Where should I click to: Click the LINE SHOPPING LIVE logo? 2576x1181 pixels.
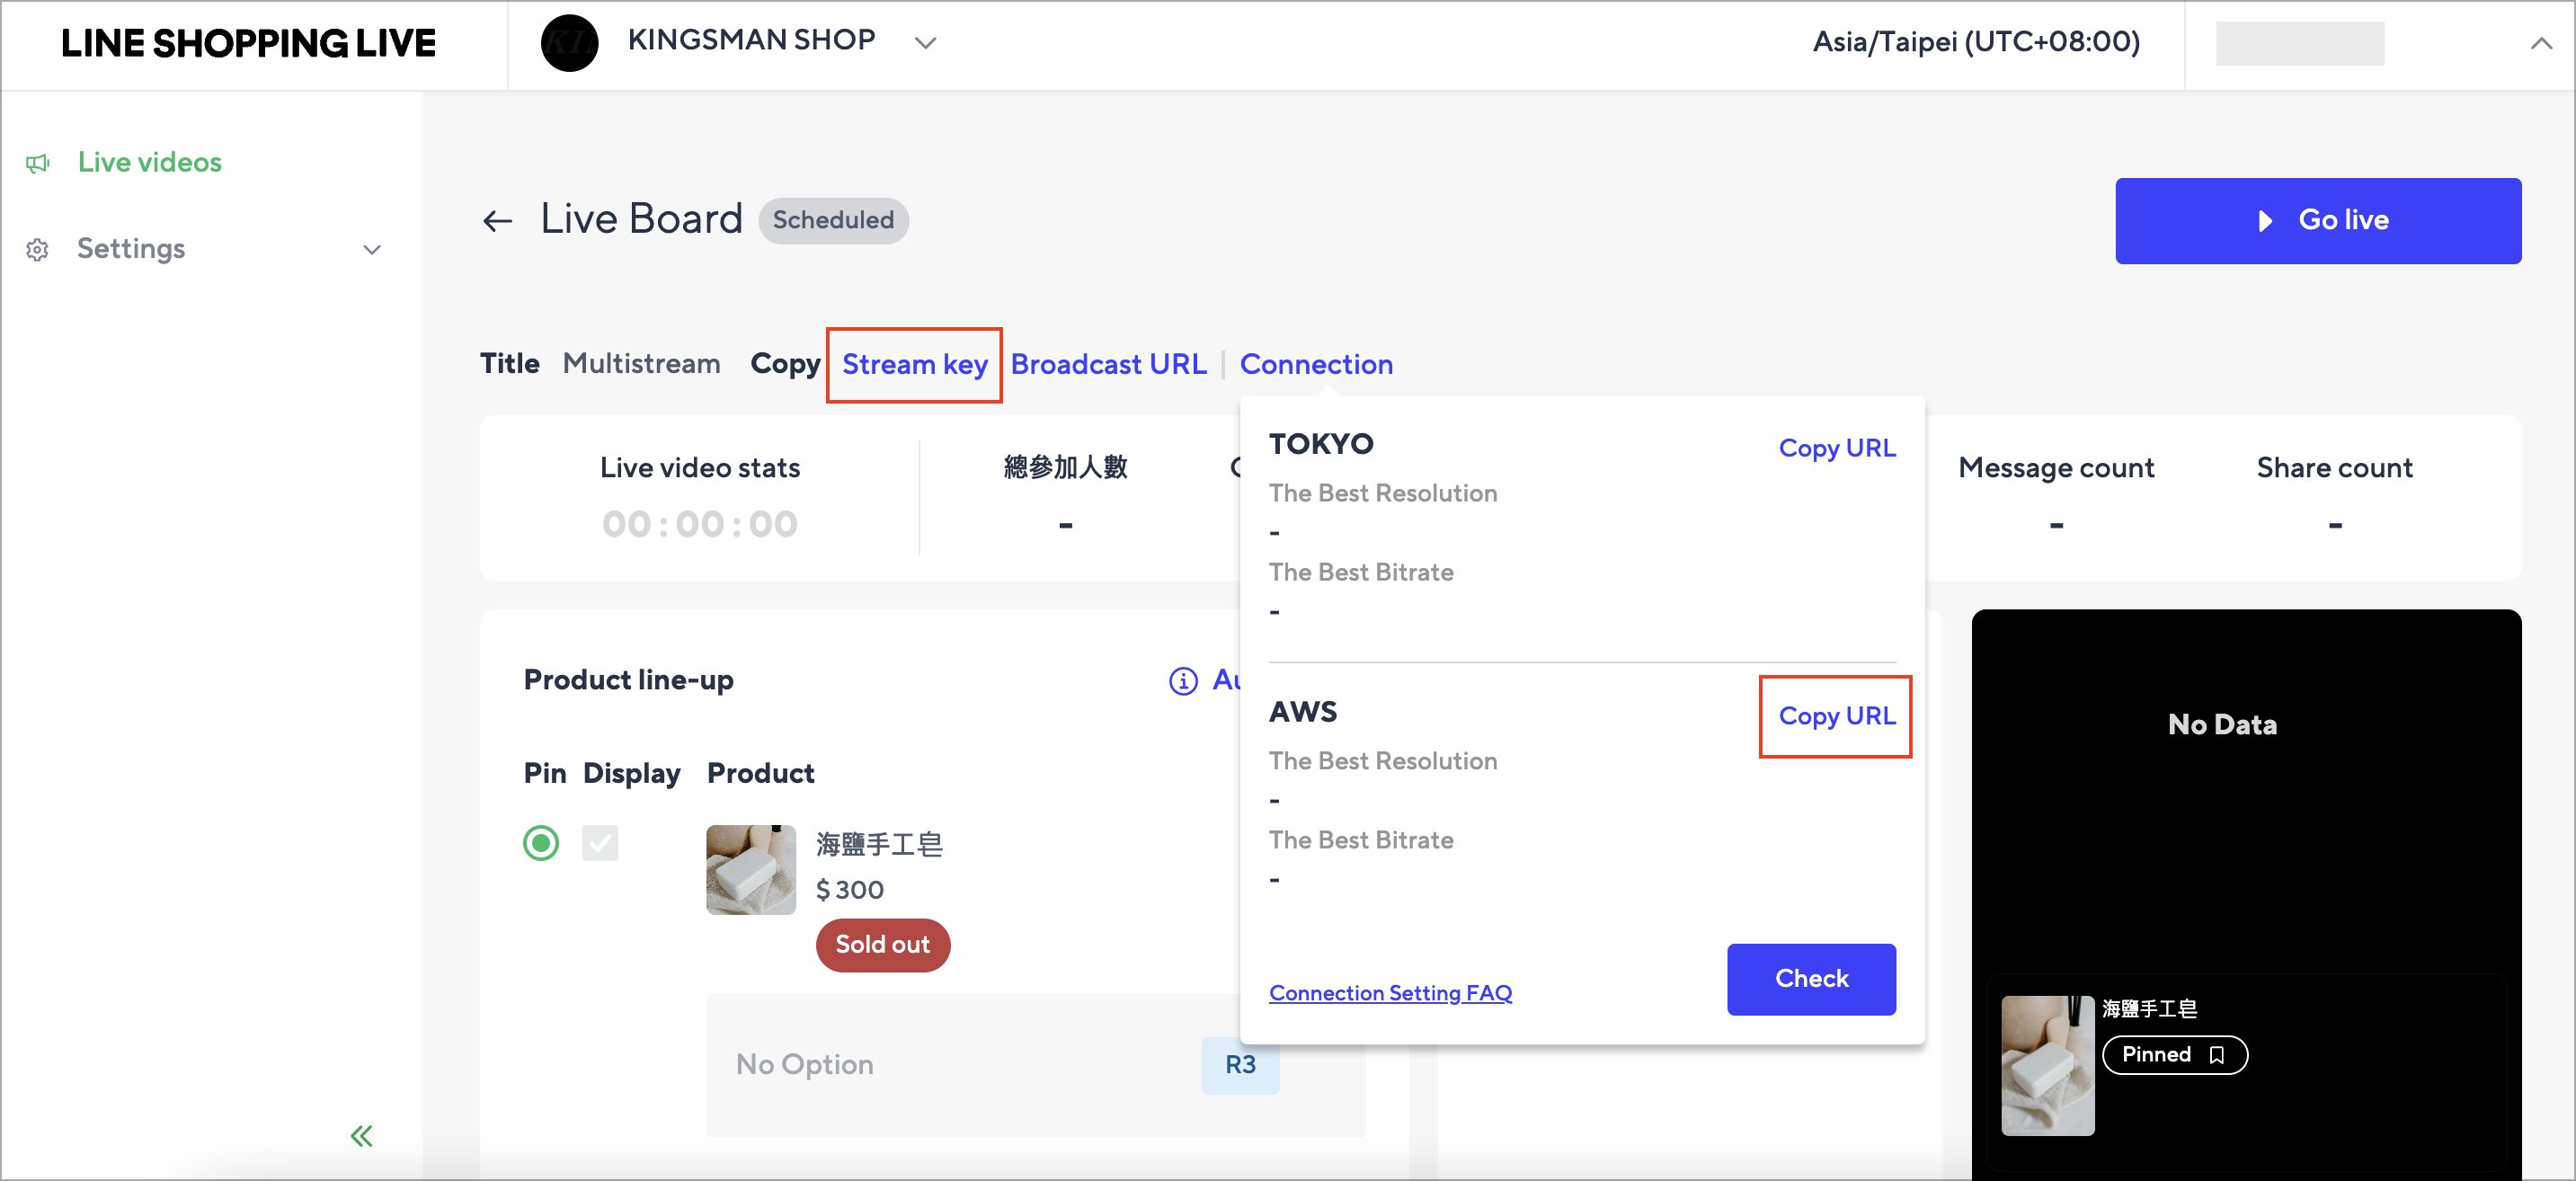(248, 43)
